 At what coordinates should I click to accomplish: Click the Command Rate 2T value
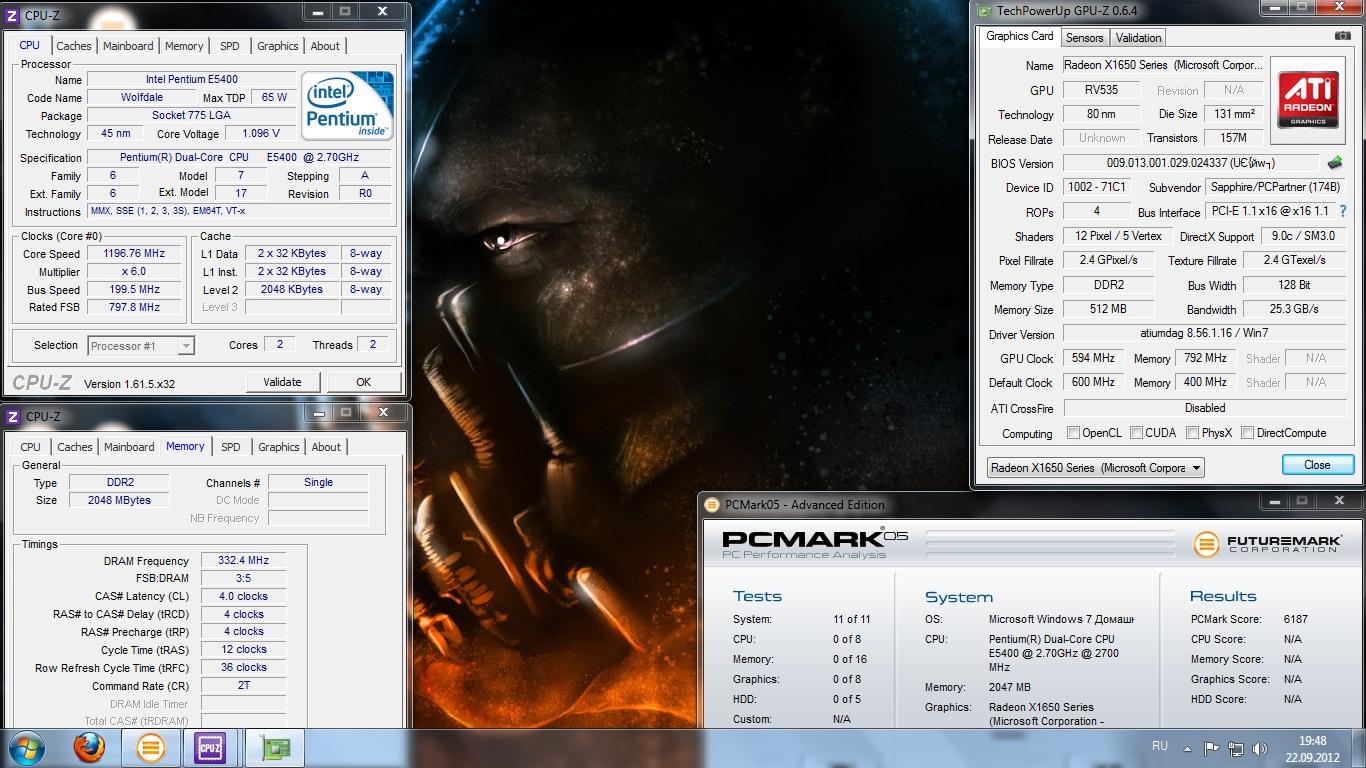pyautogui.click(x=243, y=686)
